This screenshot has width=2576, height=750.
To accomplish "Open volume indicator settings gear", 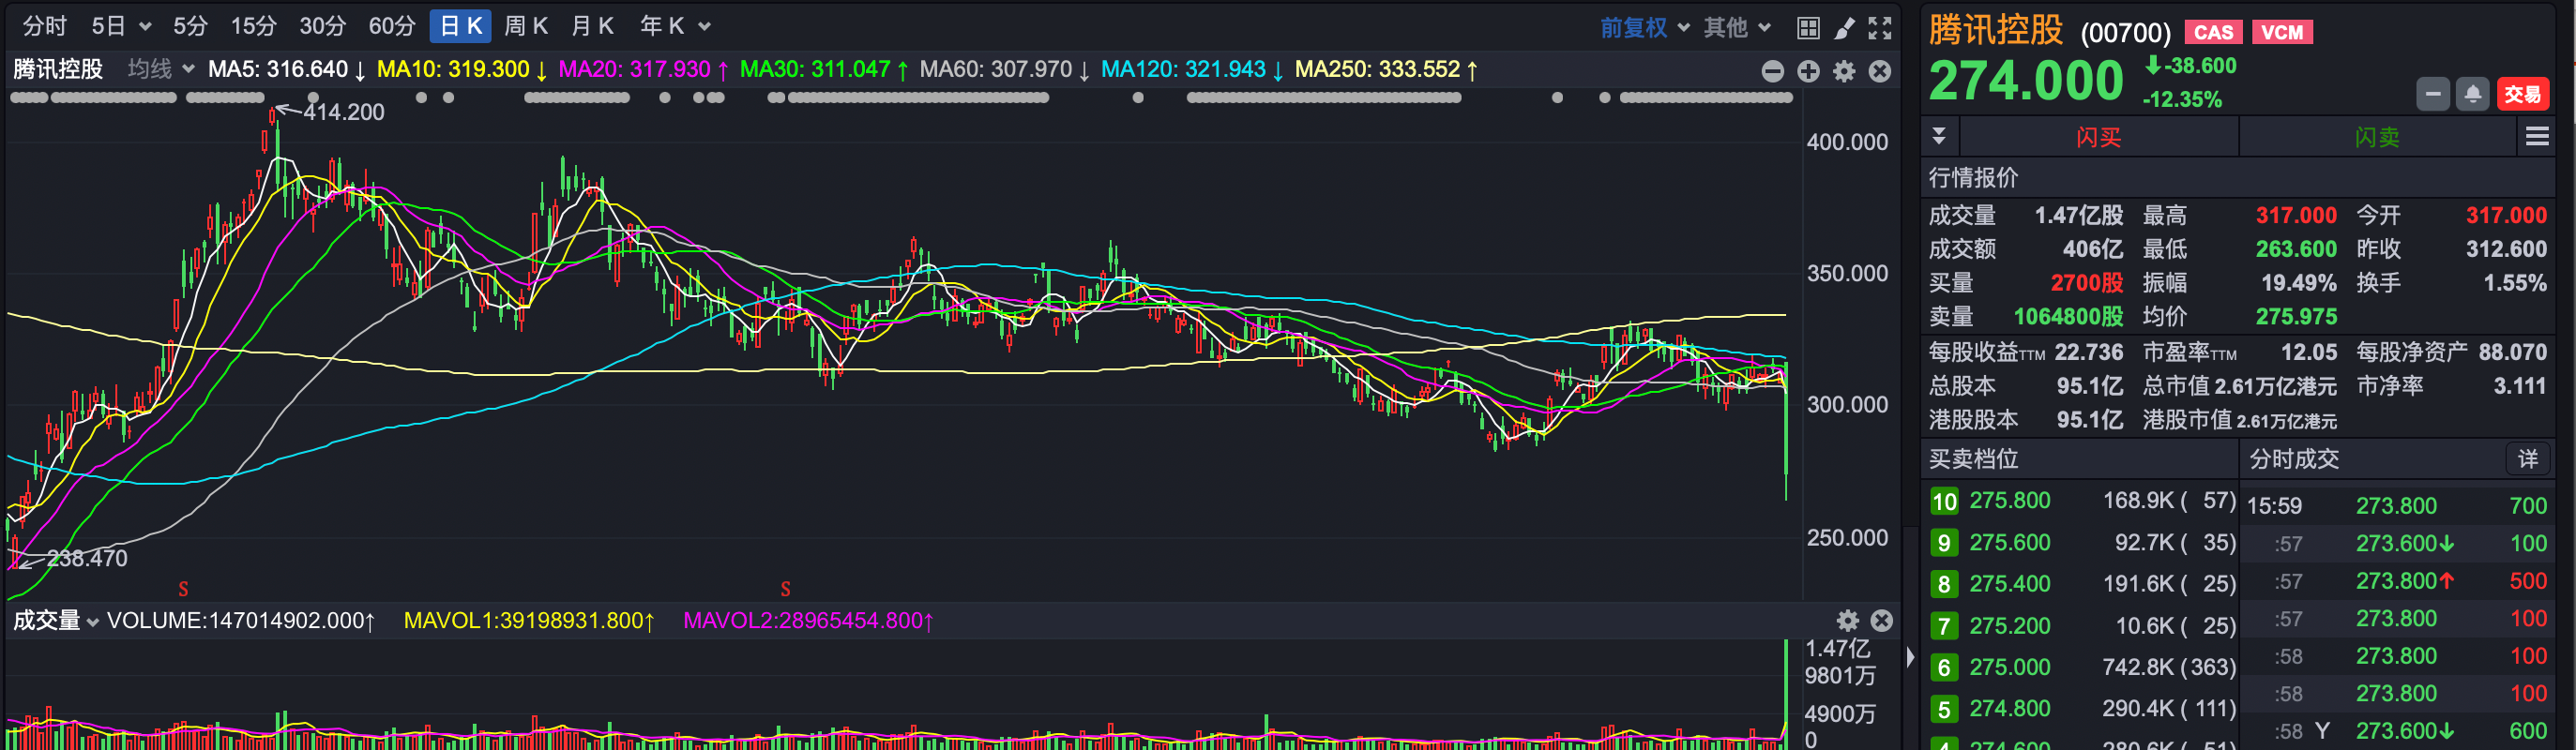I will click(x=1848, y=620).
